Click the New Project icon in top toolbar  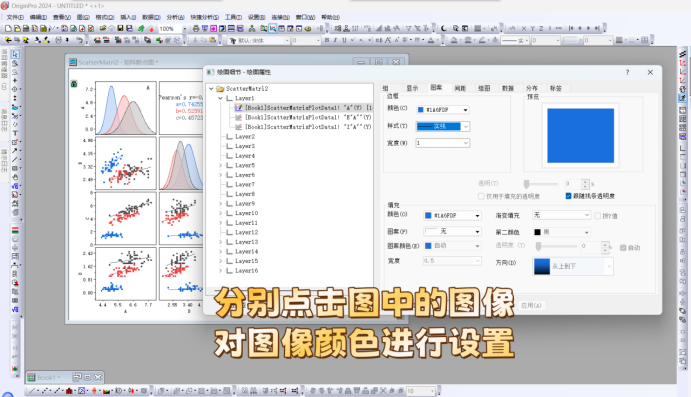(8, 29)
